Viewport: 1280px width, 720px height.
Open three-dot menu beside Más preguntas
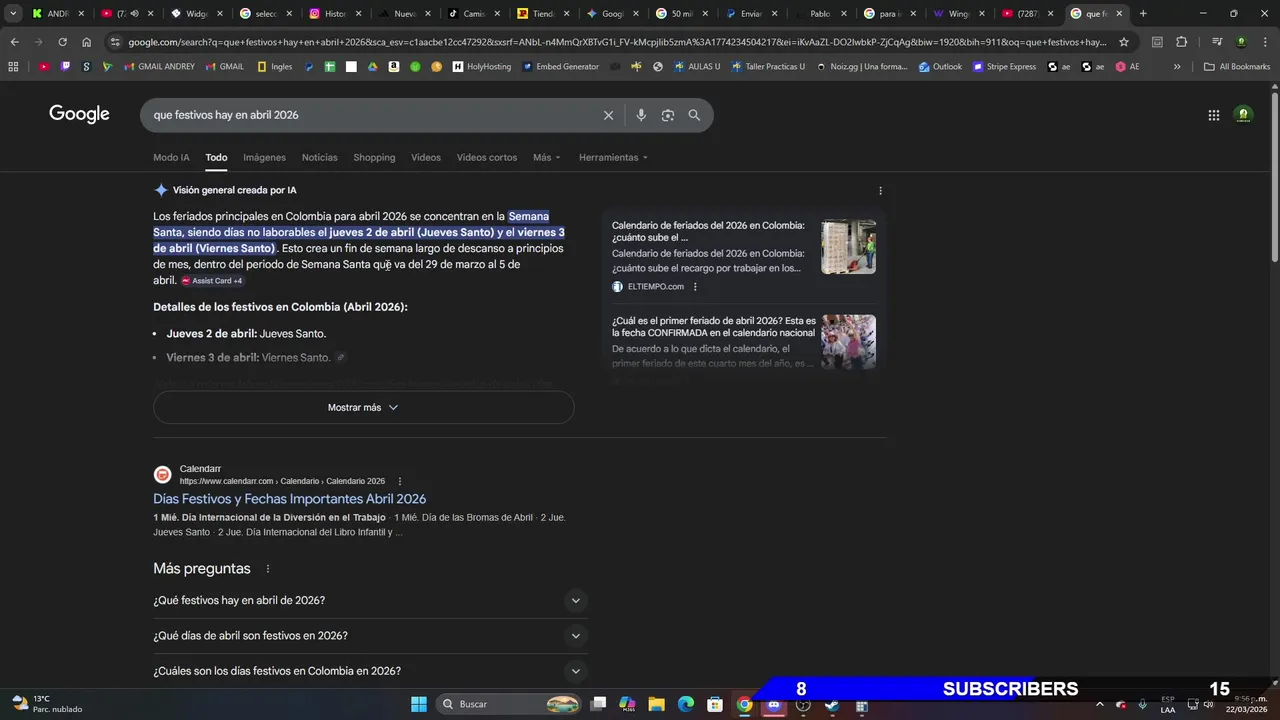tap(267, 569)
